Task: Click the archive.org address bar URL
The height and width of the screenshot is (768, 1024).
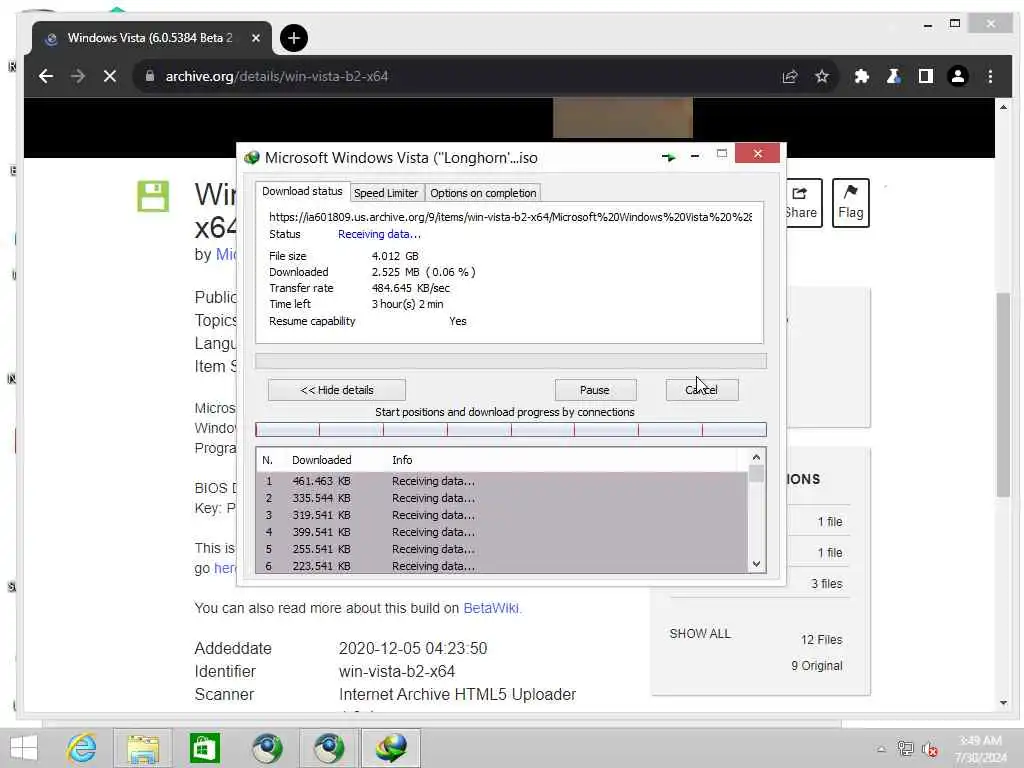Action: point(277,76)
